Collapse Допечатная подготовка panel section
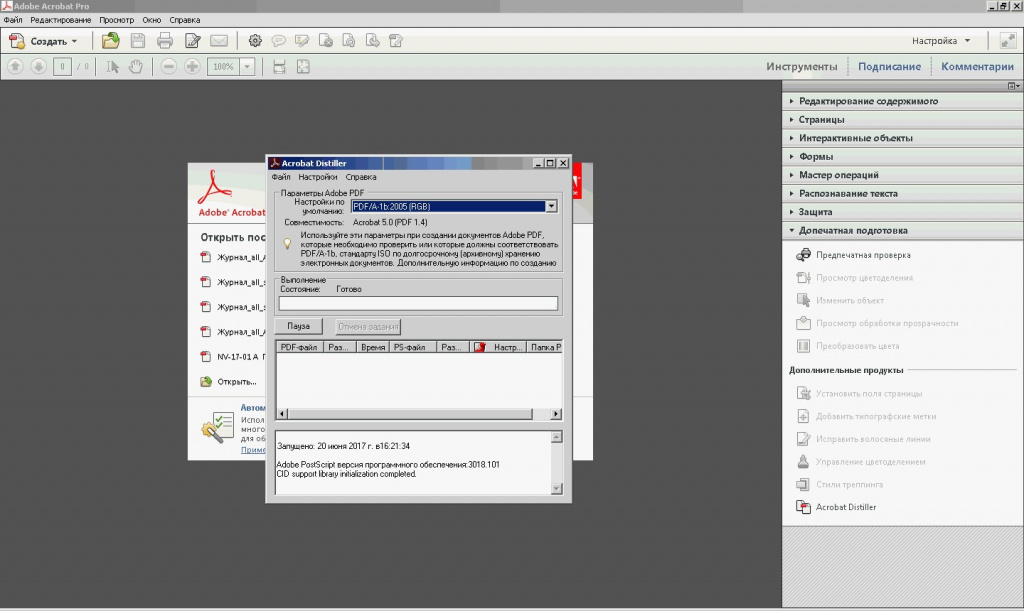Viewport: 1024px width, 611px height. pyautogui.click(x=903, y=230)
